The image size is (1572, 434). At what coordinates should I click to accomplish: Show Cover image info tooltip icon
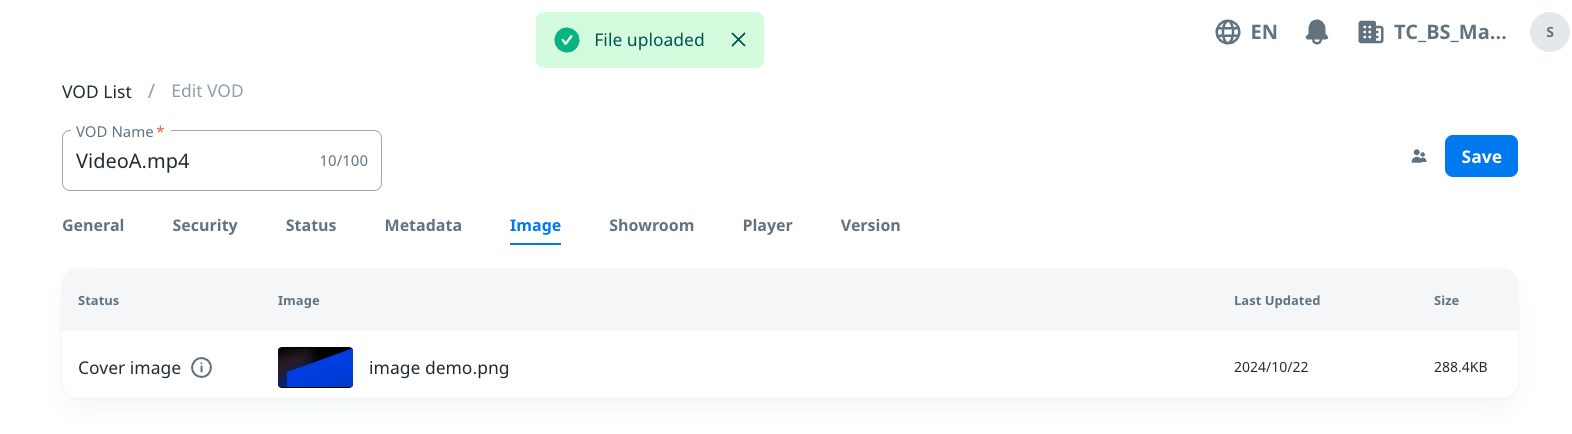[x=202, y=368]
